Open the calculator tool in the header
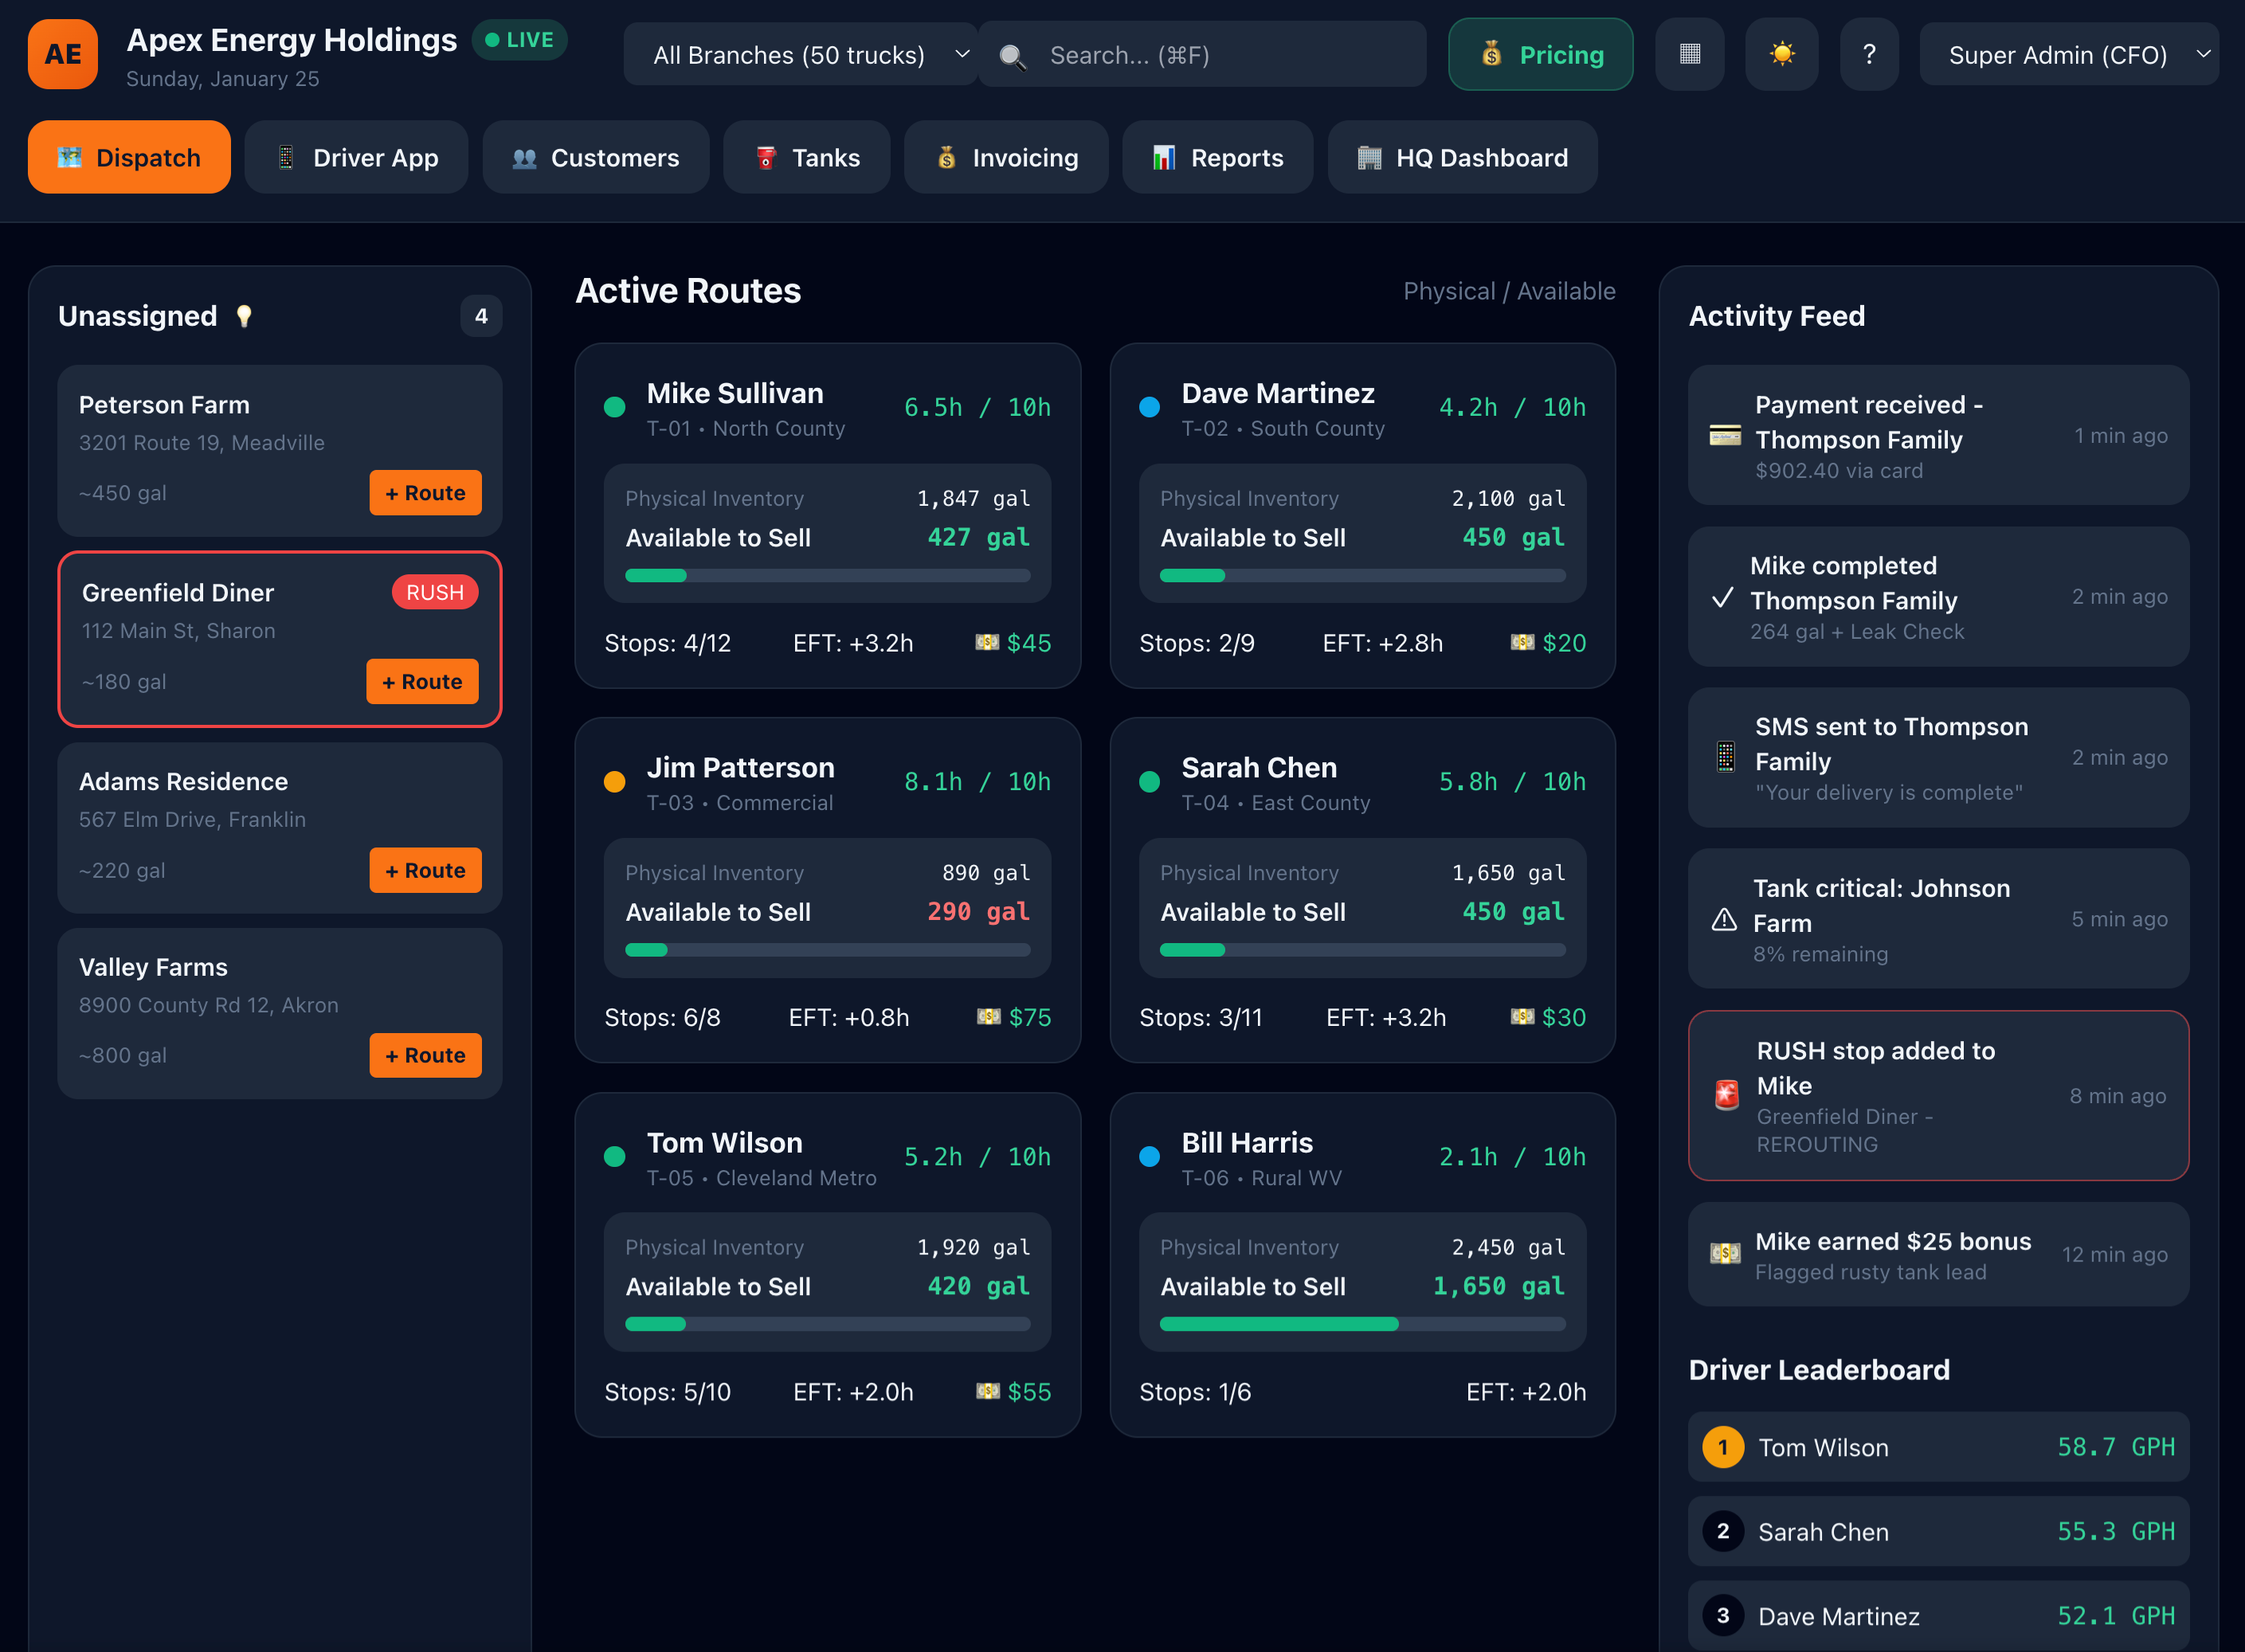The width and height of the screenshot is (2245, 1652). [x=1689, y=55]
